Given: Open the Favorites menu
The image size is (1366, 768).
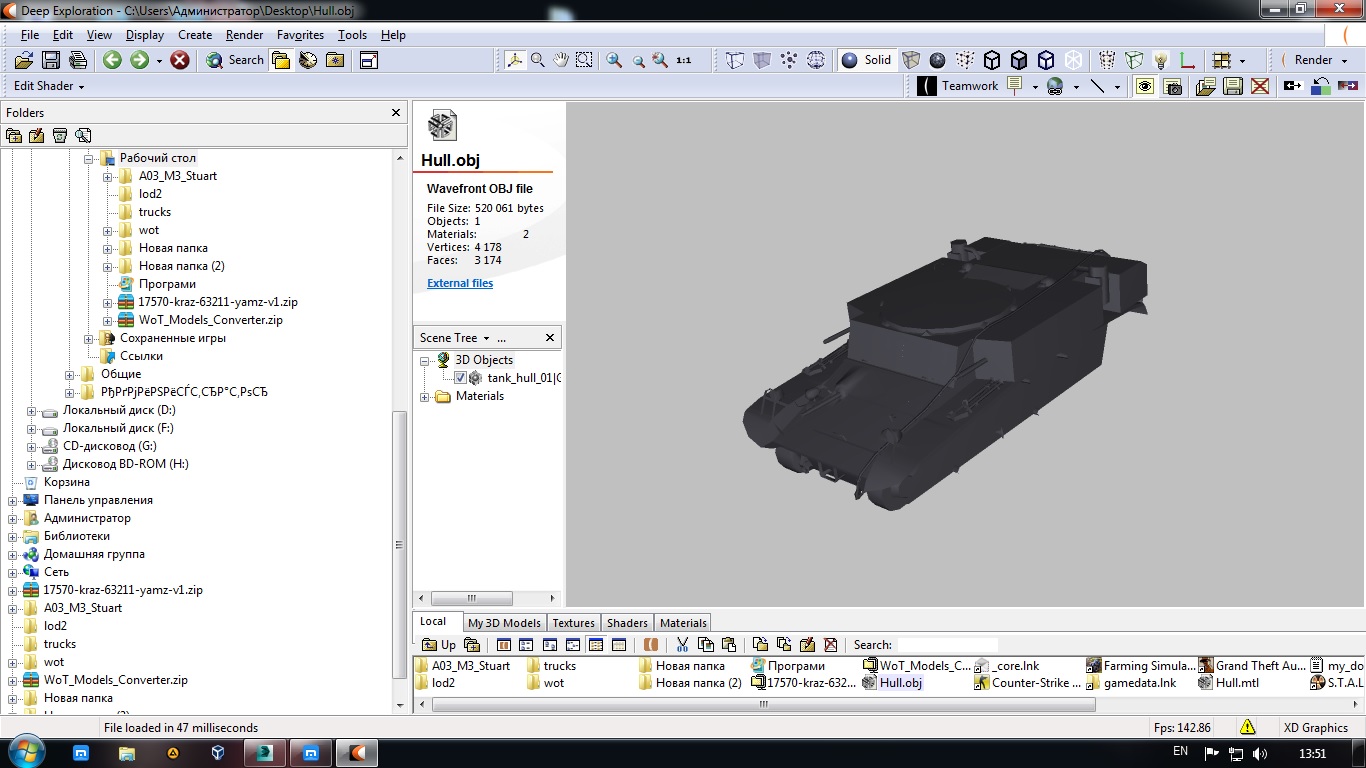Looking at the screenshot, I should pyautogui.click(x=300, y=35).
